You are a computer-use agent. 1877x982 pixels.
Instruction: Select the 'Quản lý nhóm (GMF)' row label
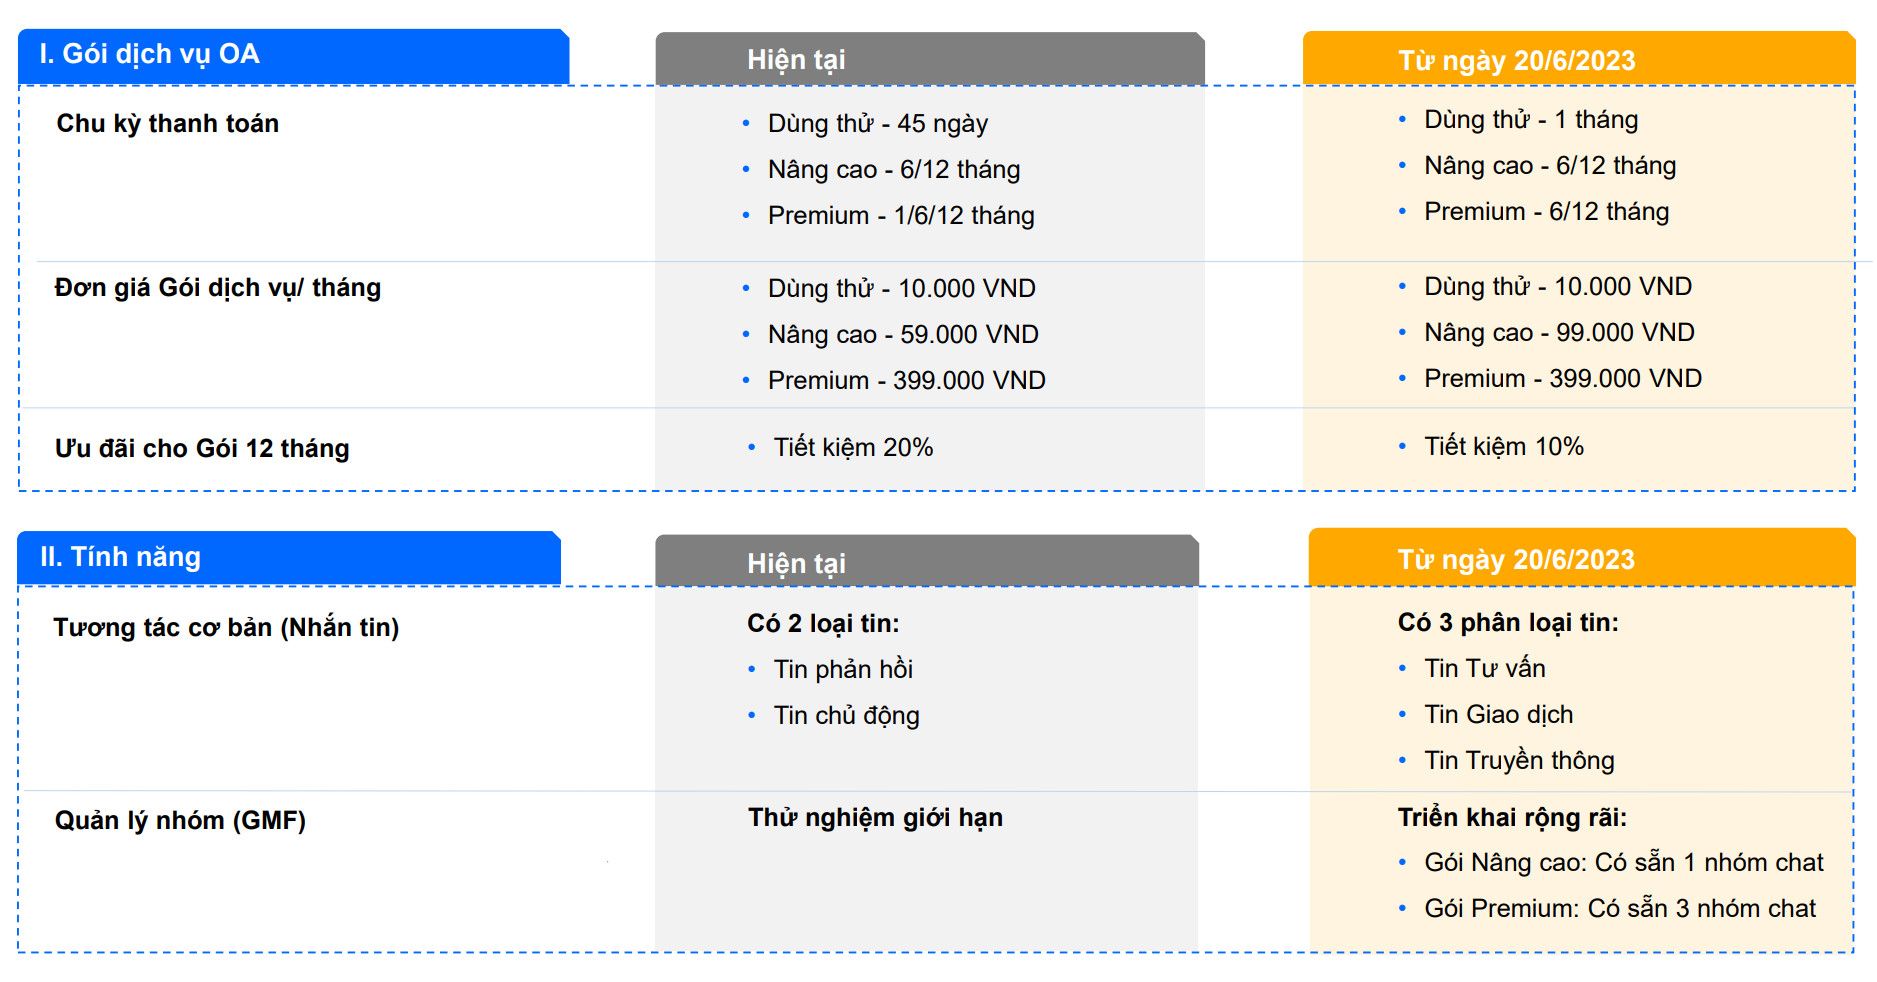click(x=180, y=820)
